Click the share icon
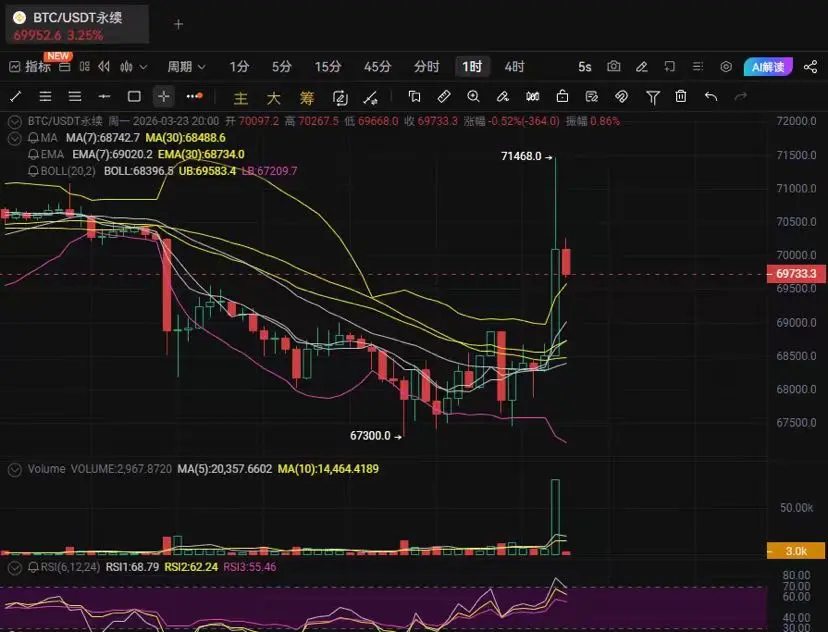The image size is (828, 632). tap(810, 67)
